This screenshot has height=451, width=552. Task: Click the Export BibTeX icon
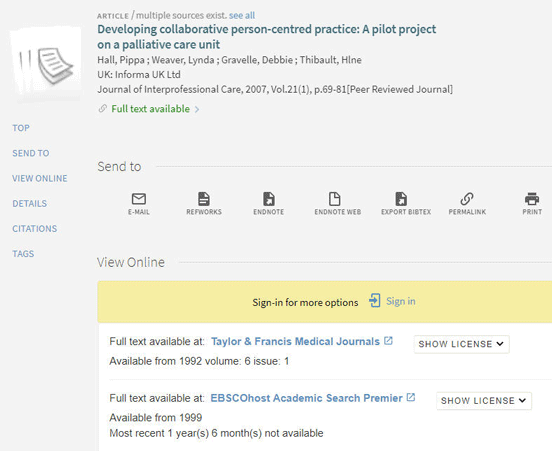click(x=401, y=199)
